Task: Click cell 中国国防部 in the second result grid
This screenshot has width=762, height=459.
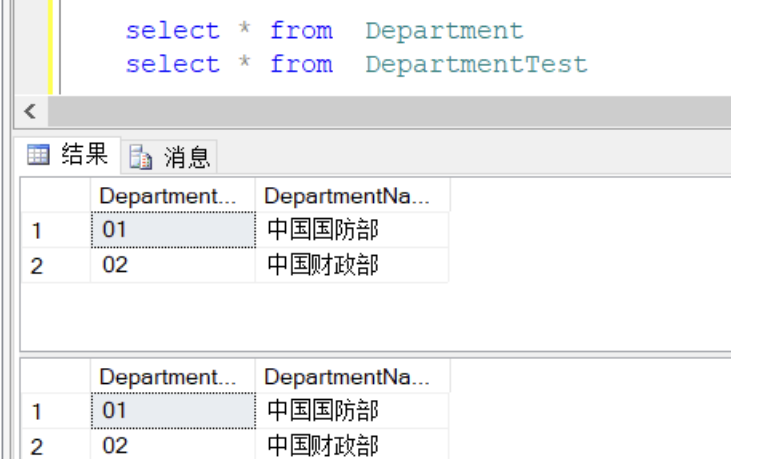Action: [351, 411]
